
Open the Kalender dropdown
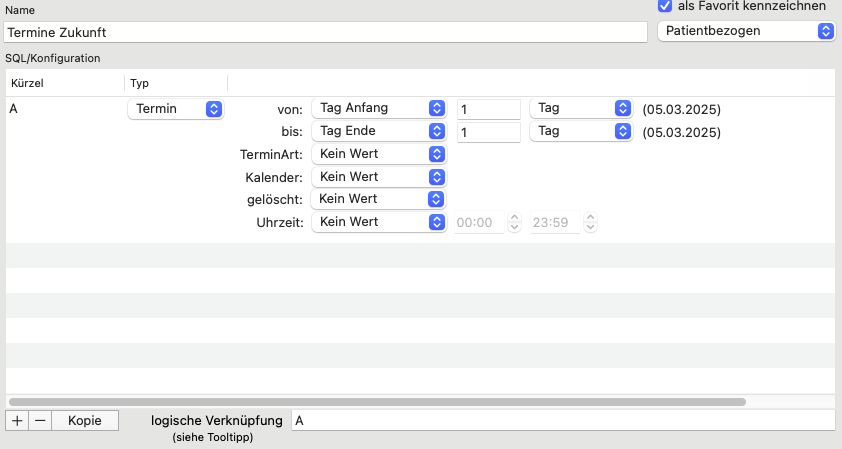[379, 177]
